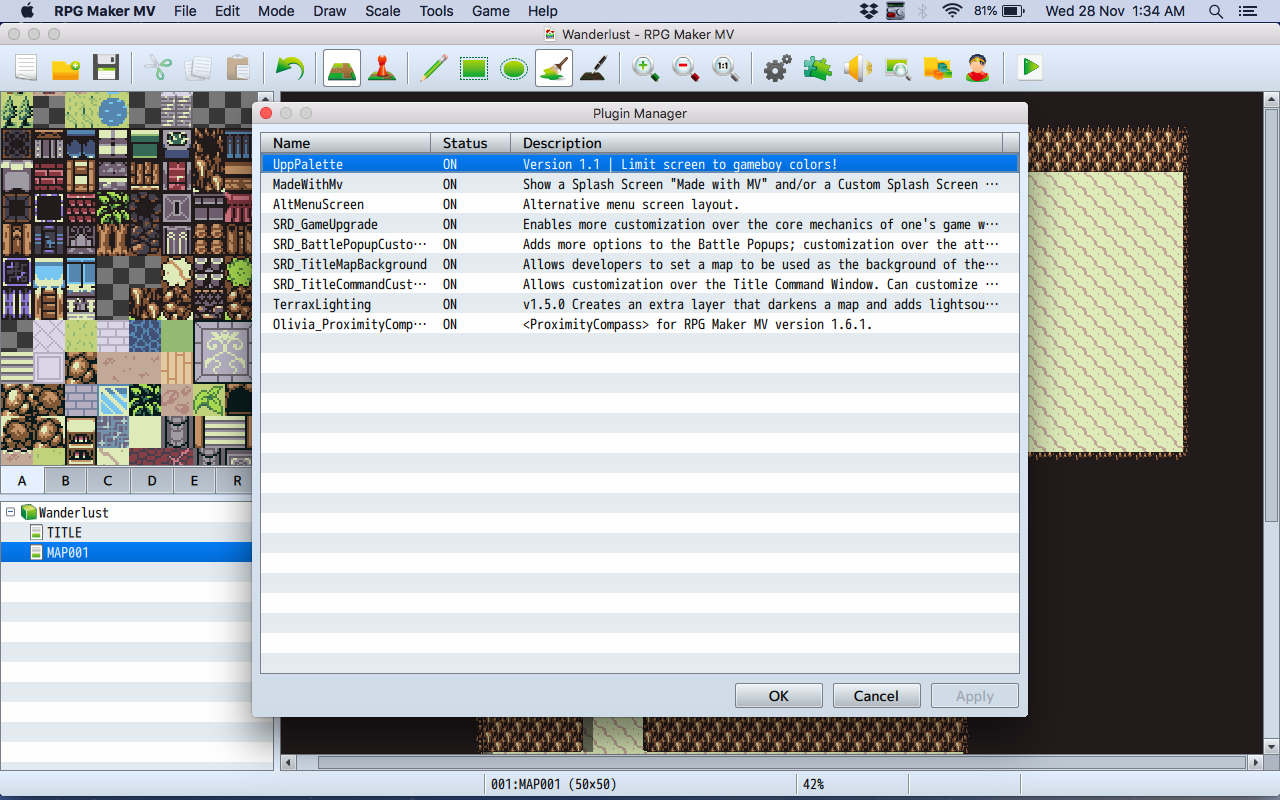Click Cancel in Plugin Manager

(875, 696)
